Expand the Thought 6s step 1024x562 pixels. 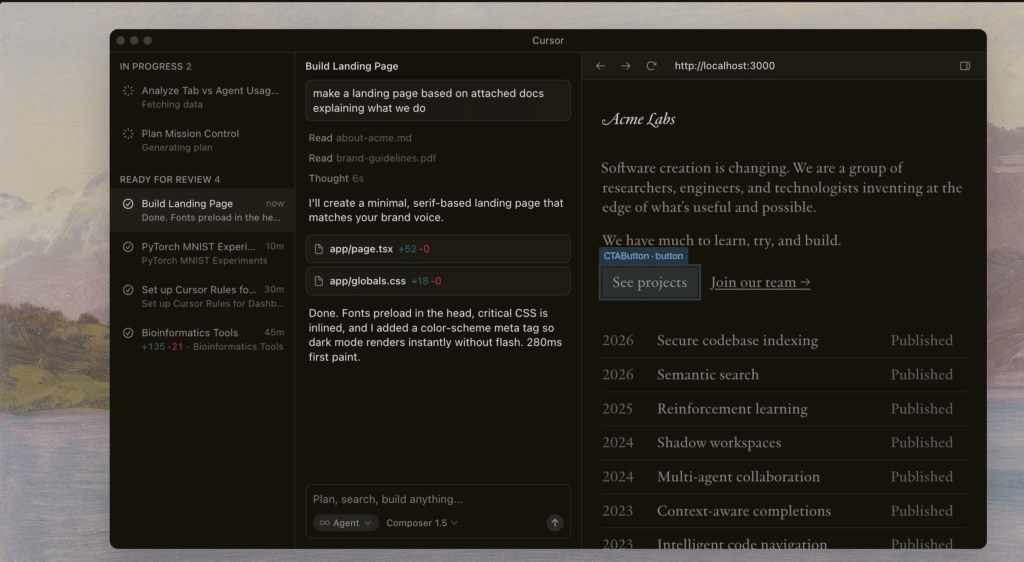(x=336, y=178)
